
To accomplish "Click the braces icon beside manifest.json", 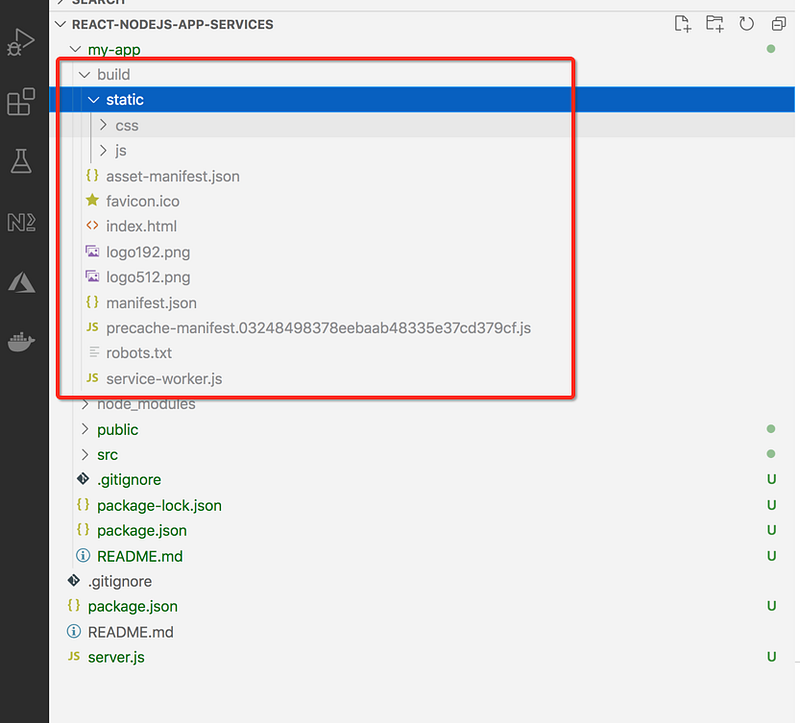I will pos(92,302).
